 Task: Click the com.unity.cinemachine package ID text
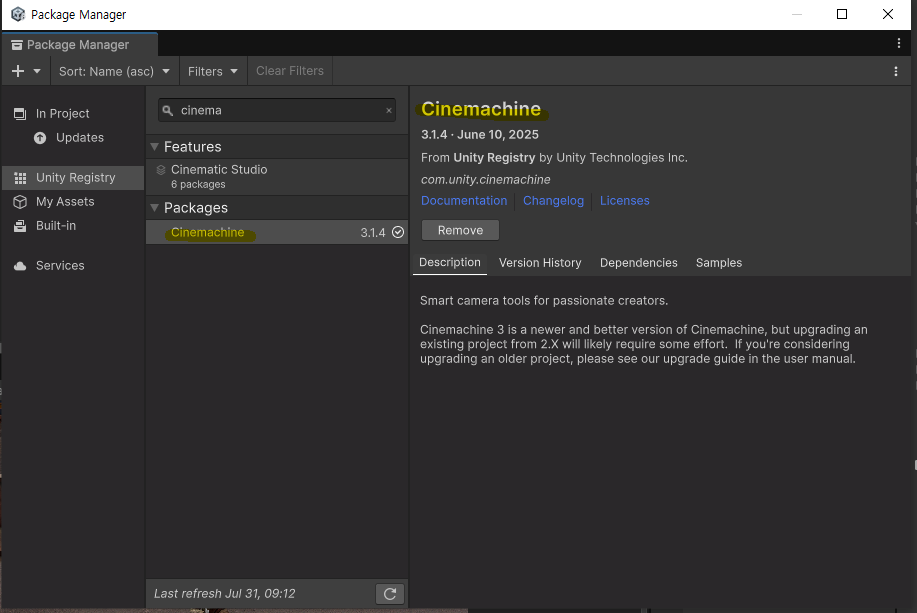point(485,180)
